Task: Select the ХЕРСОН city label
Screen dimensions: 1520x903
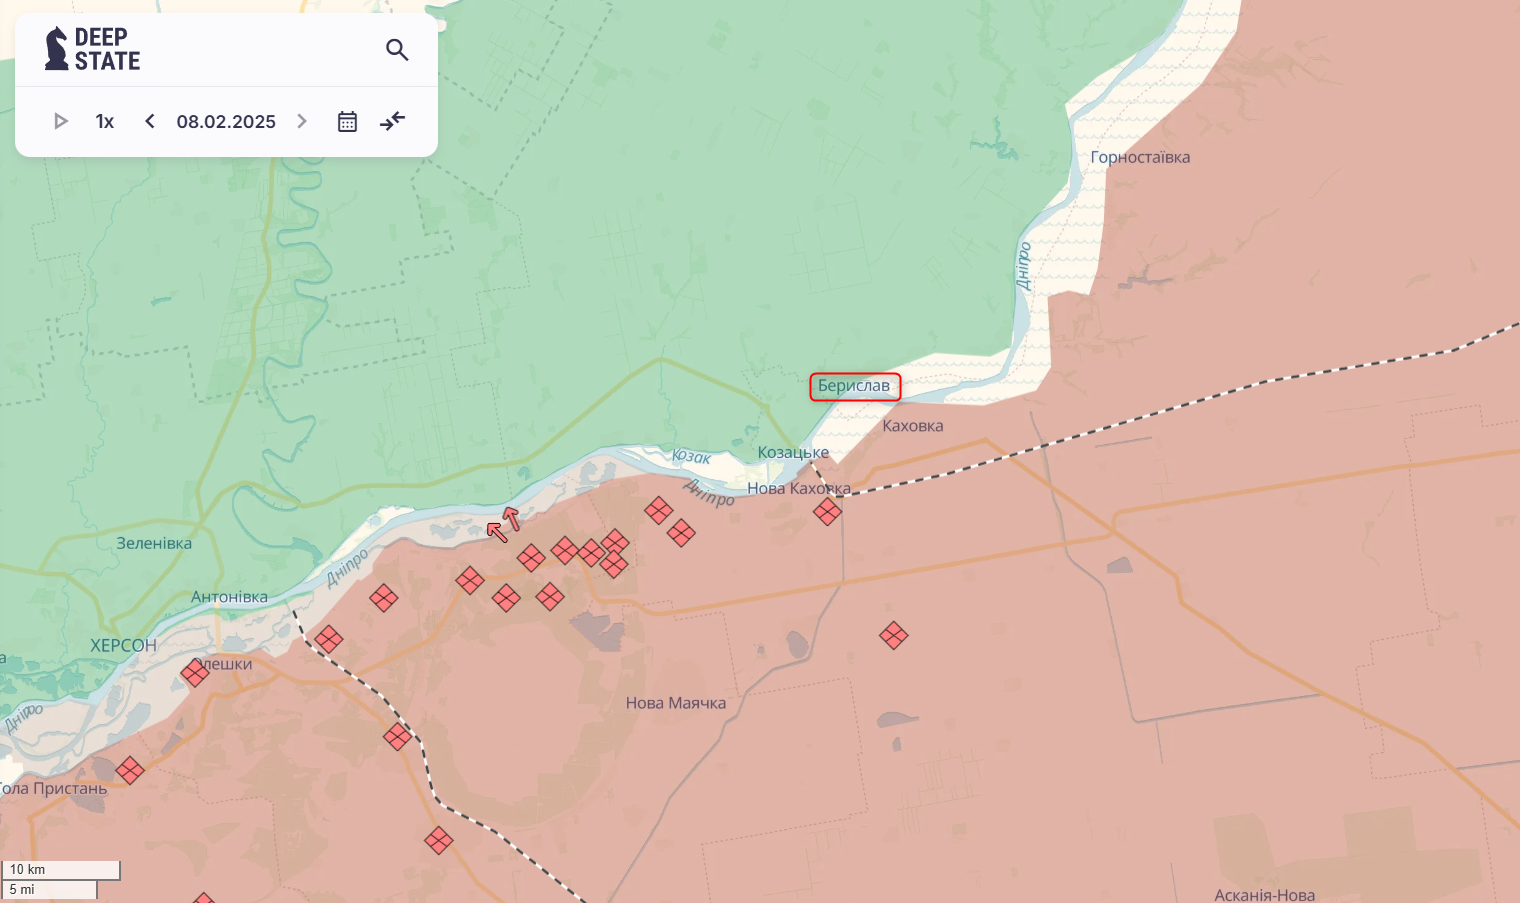Action: [x=124, y=645]
